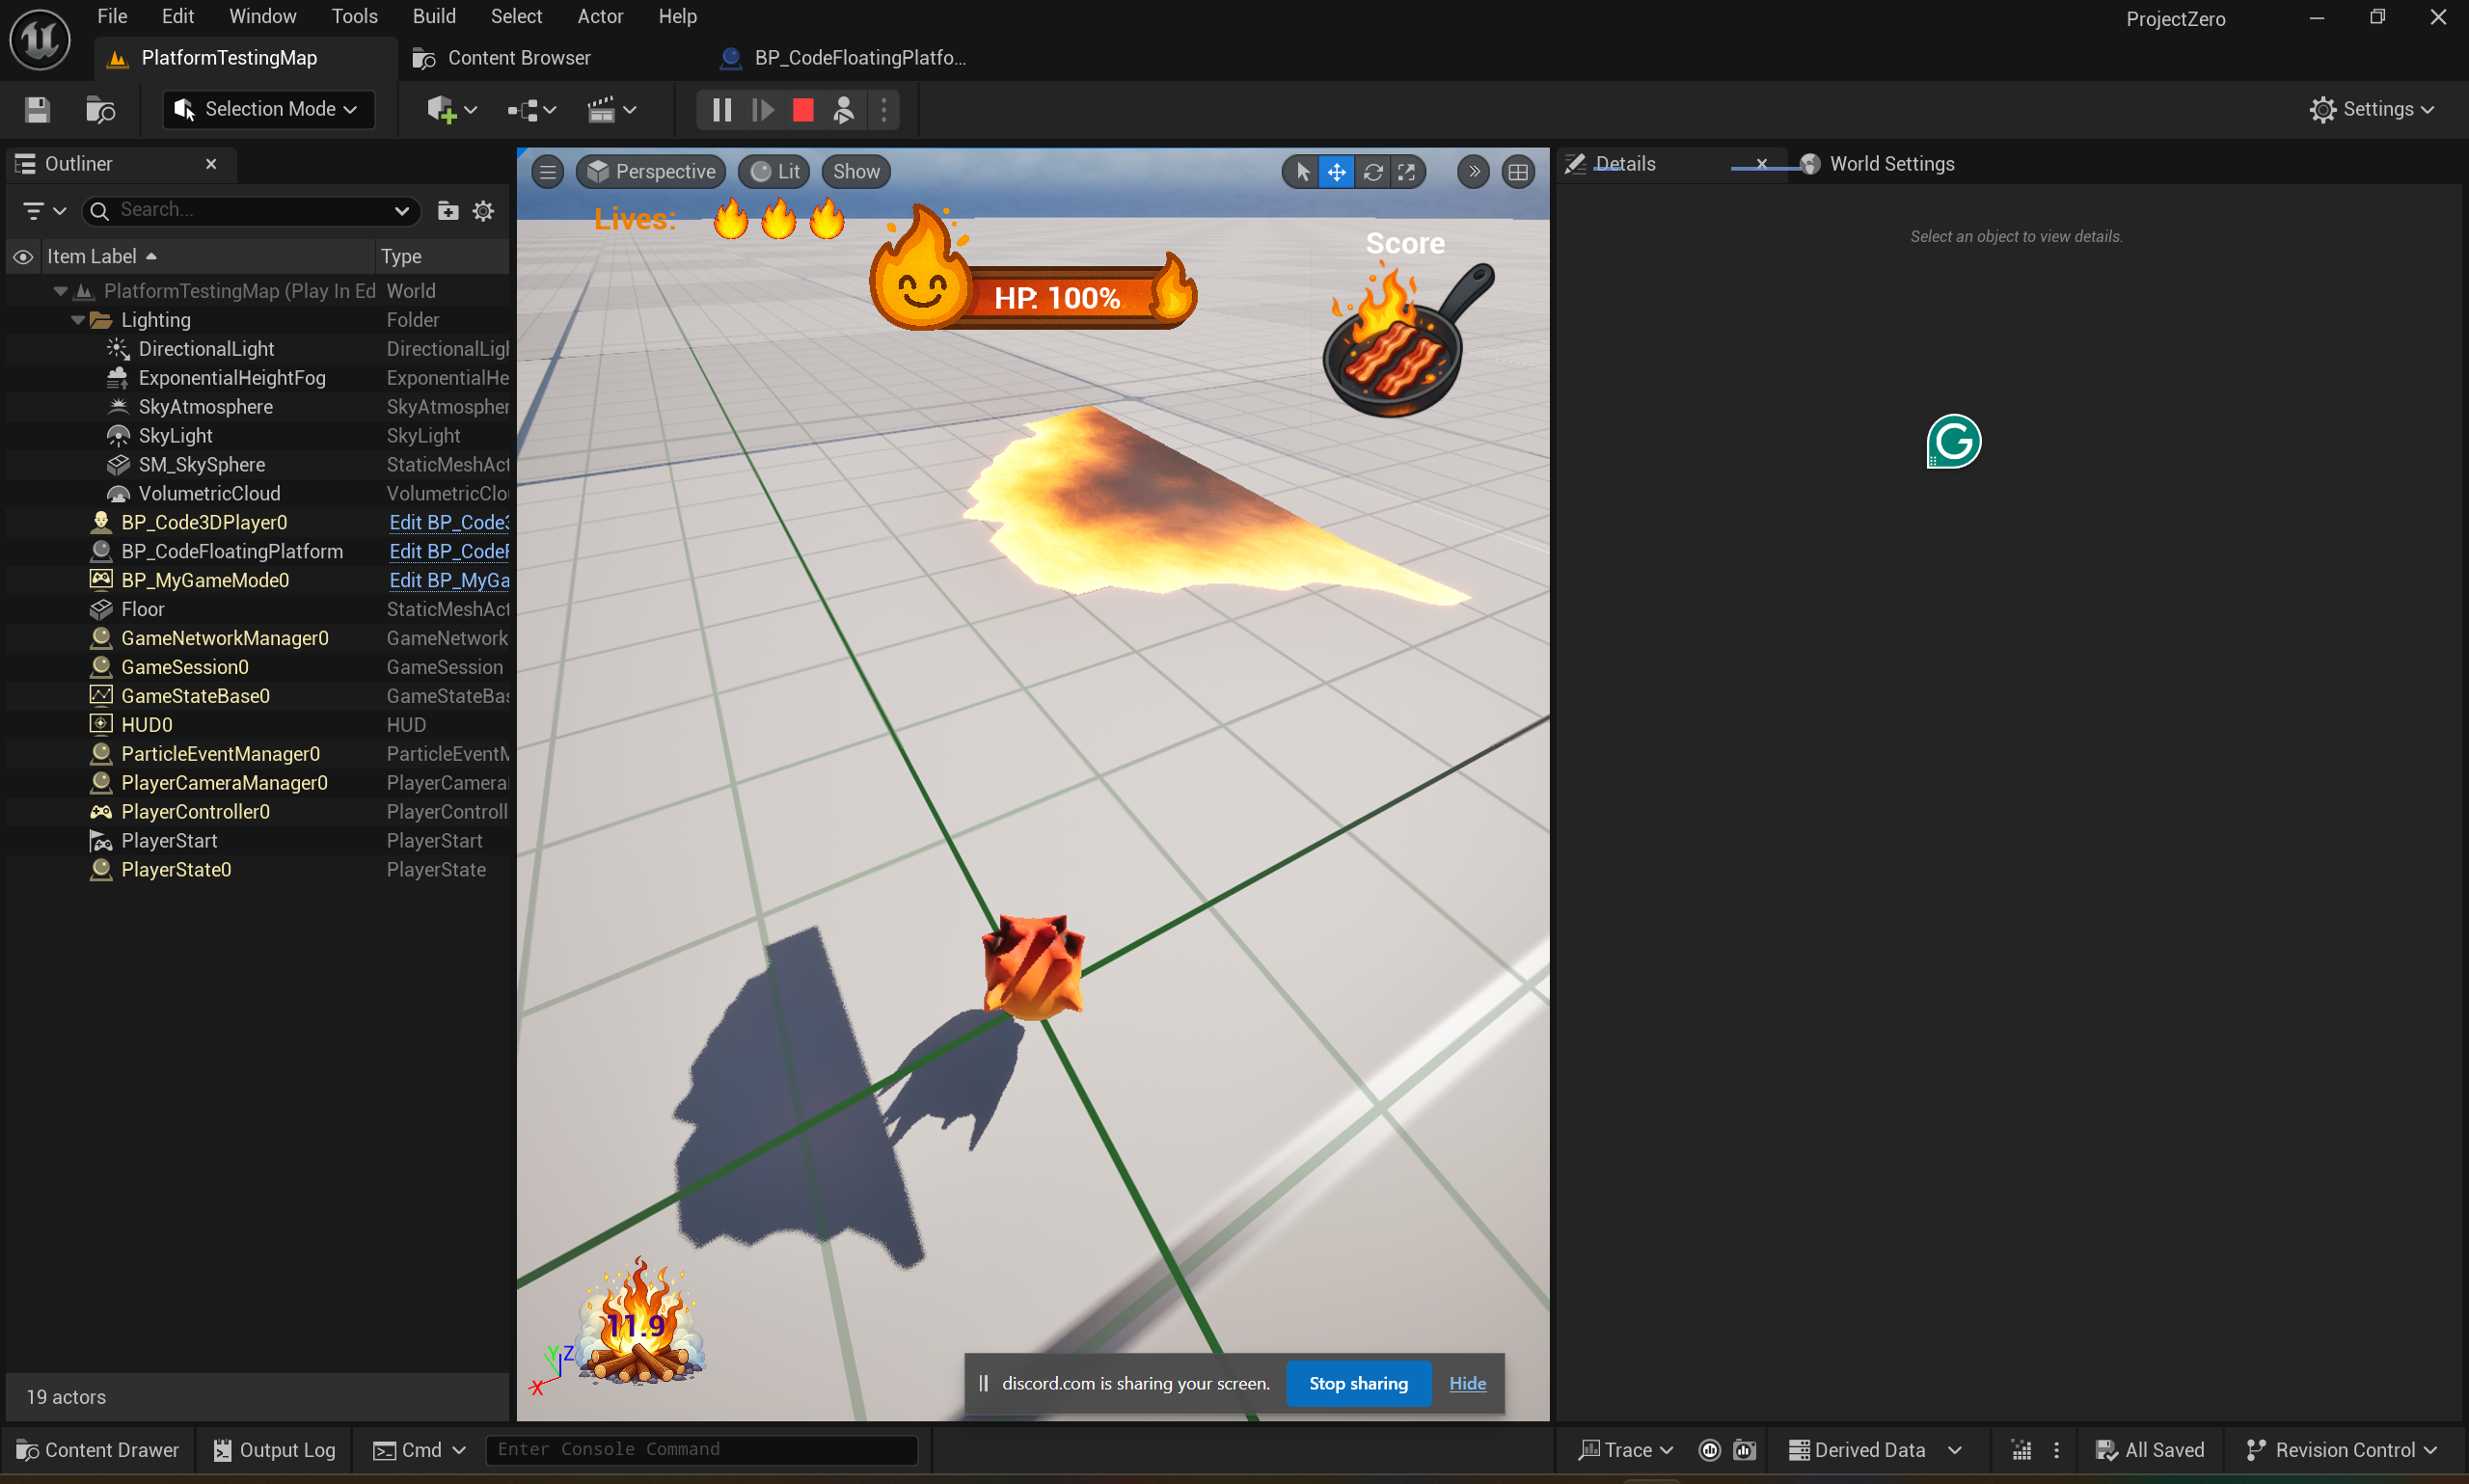2469x1484 pixels.
Task: Open the Outliner settings gear
Action: [x=484, y=211]
